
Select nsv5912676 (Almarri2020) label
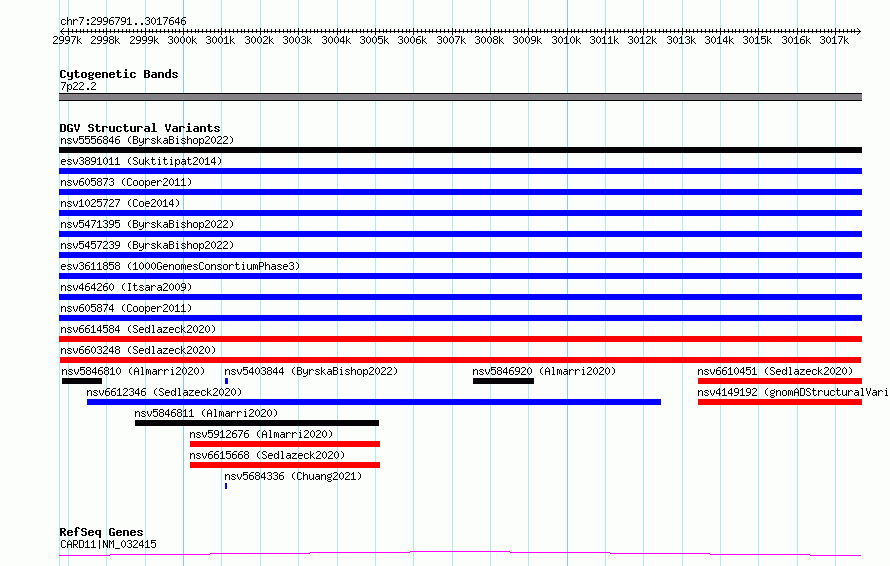[x=261, y=434]
